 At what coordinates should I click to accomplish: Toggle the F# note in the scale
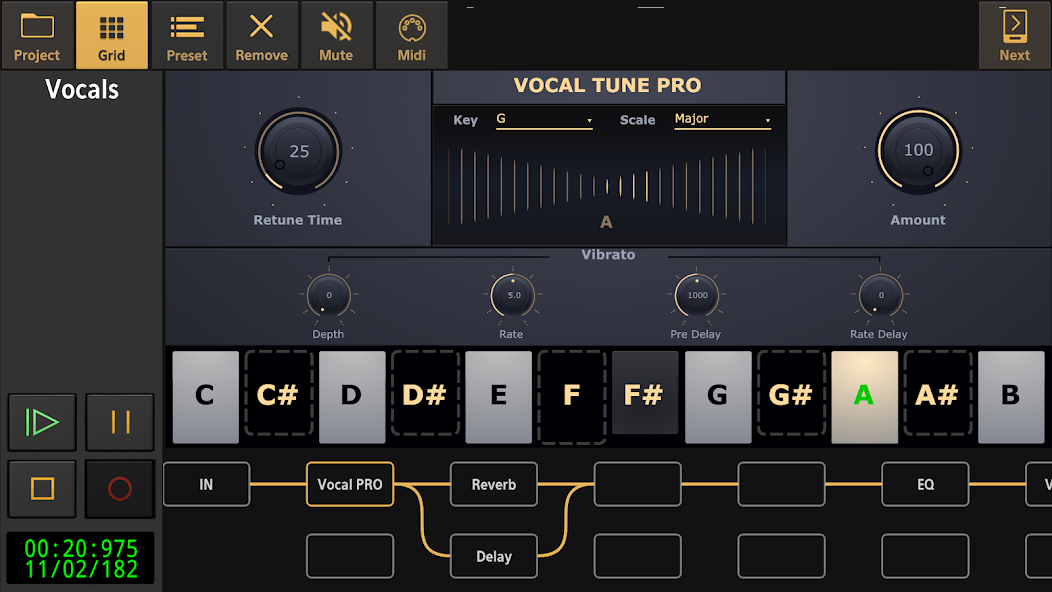[x=645, y=396]
